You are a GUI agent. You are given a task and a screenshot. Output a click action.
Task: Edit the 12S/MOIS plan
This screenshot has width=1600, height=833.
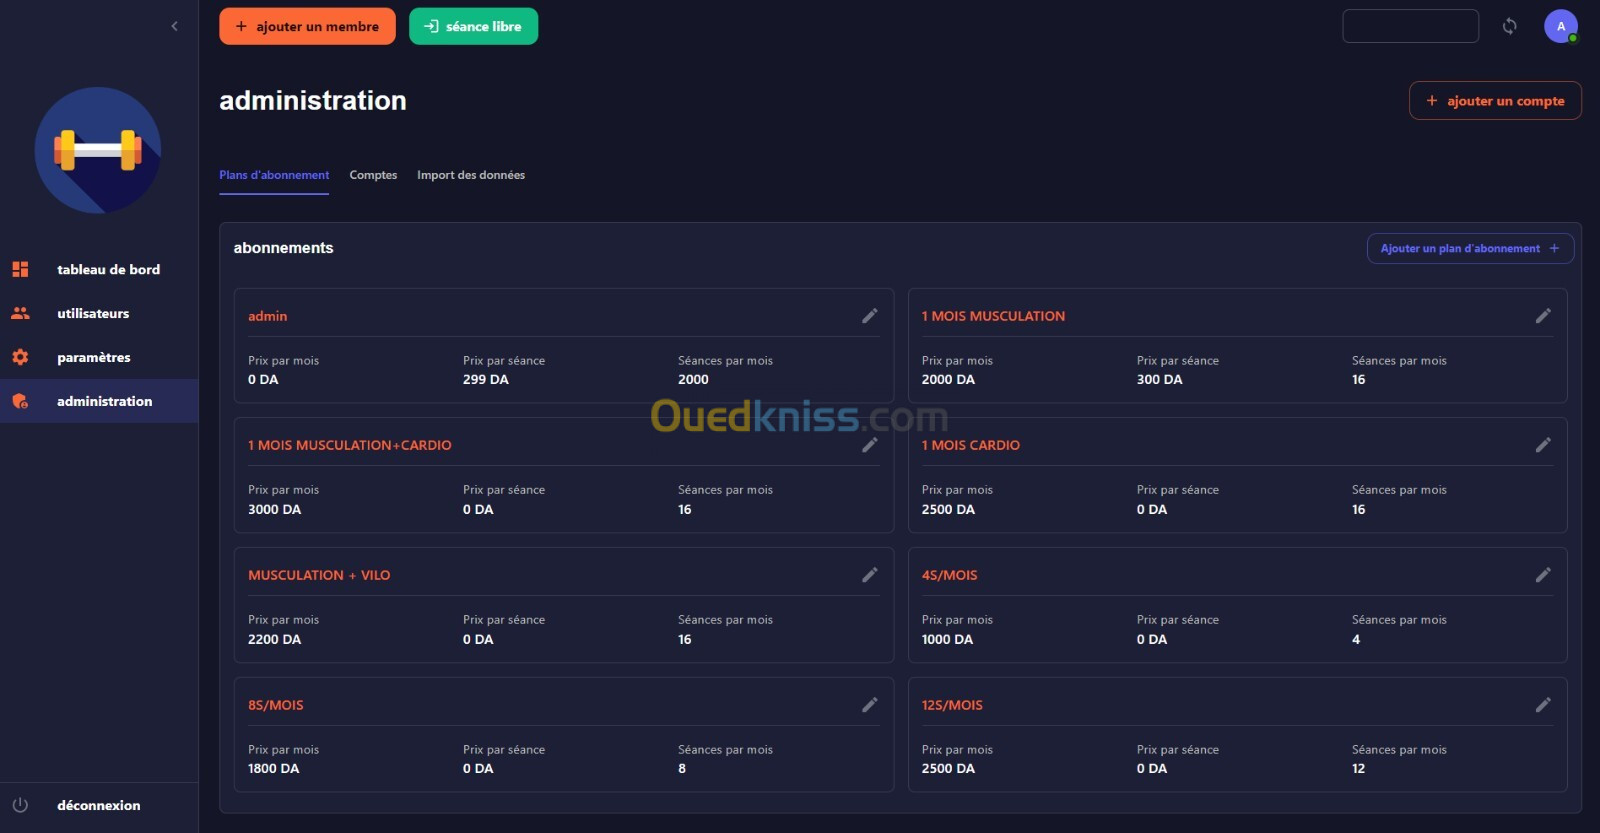click(1543, 705)
